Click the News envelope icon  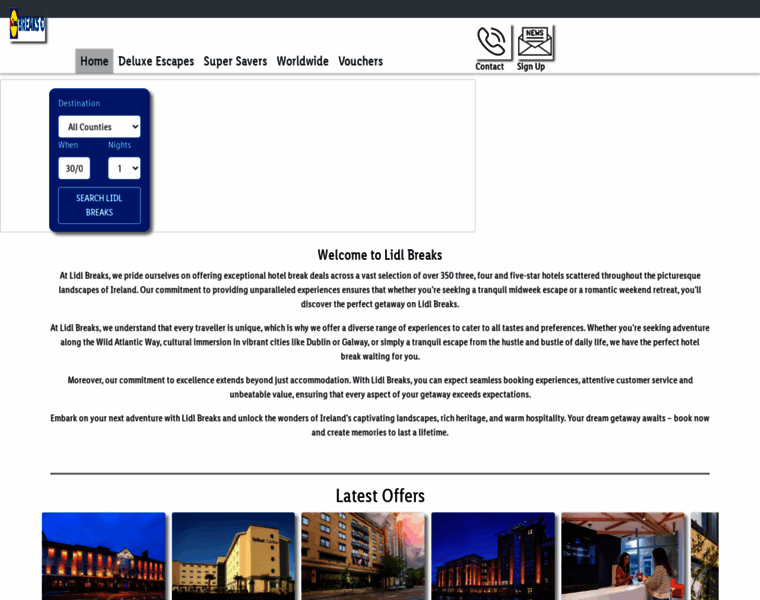(x=535, y=42)
